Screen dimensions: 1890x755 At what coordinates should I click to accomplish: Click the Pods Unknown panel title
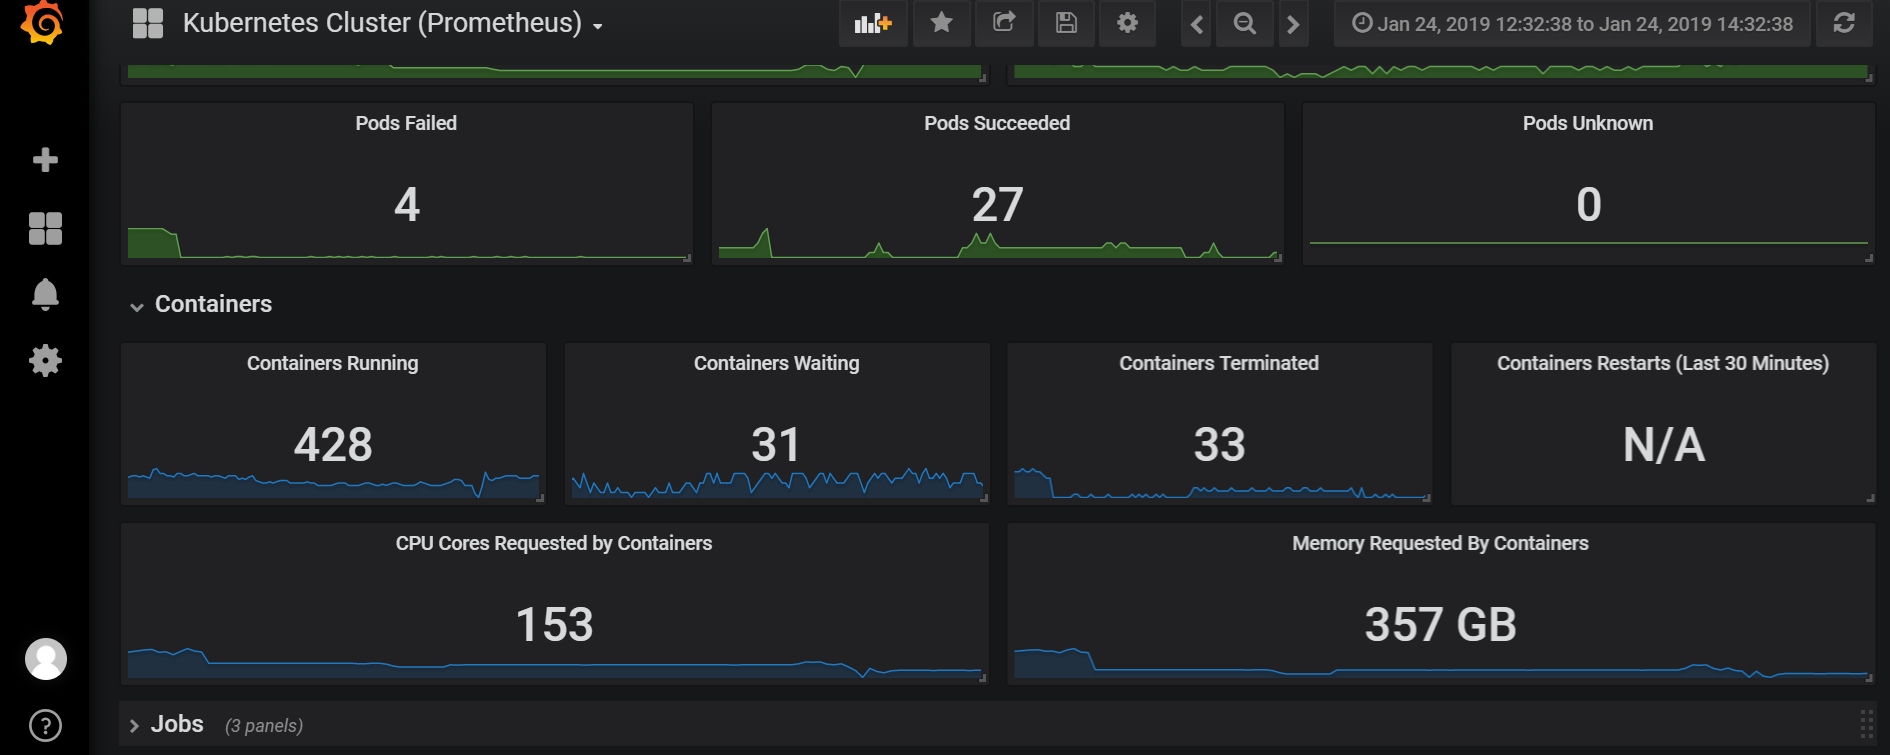tap(1588, 123)
